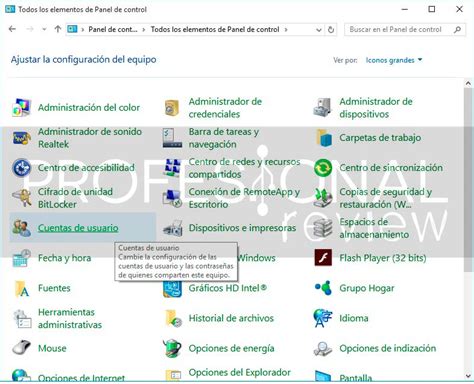Click the search magnifier icon

pos(457,30)
